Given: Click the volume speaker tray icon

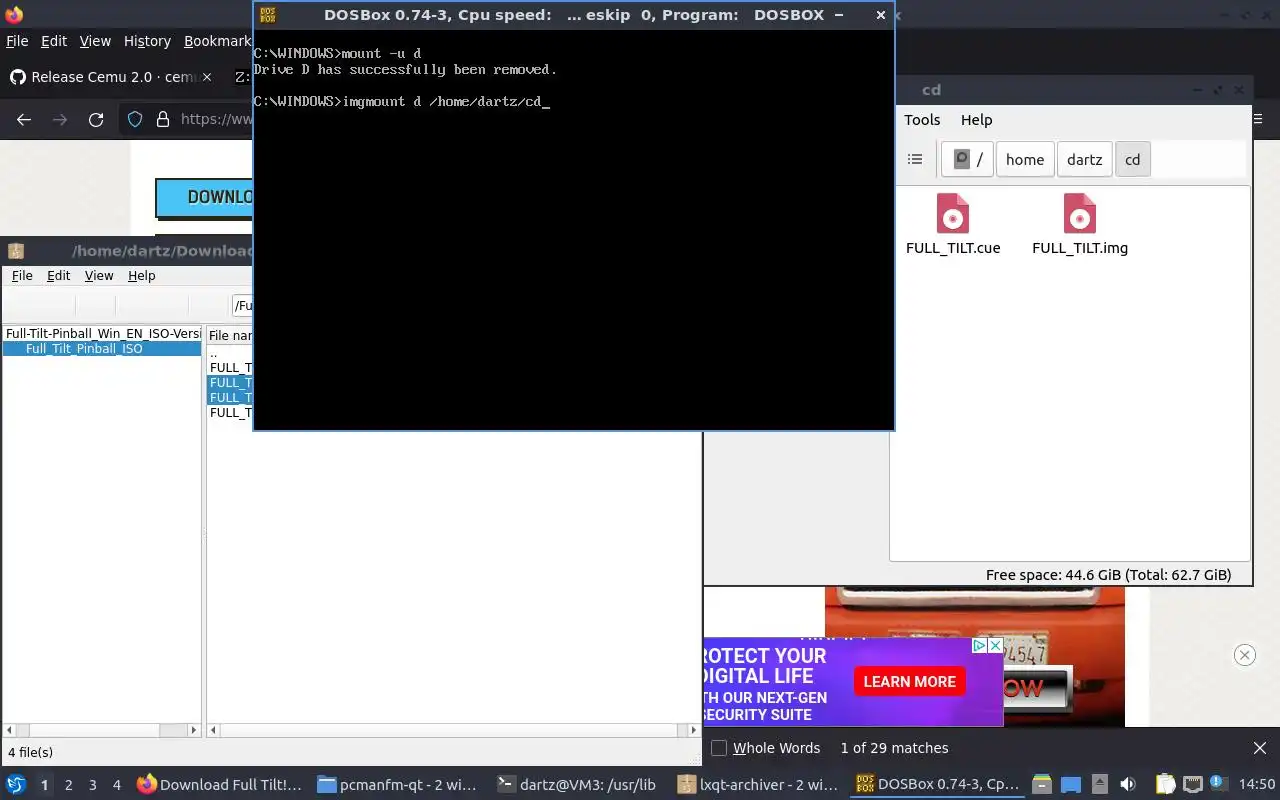Looking at the screenshot, I should click(1127, 785).
